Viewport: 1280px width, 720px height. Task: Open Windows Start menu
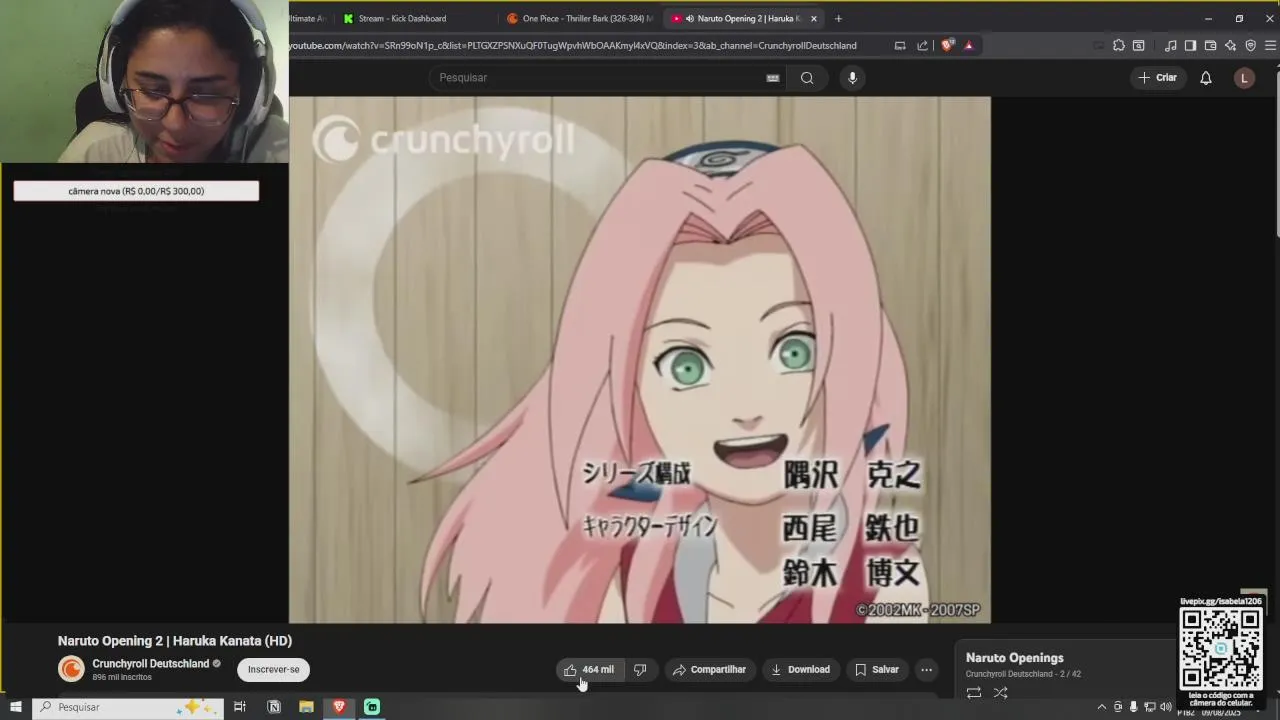15,707
